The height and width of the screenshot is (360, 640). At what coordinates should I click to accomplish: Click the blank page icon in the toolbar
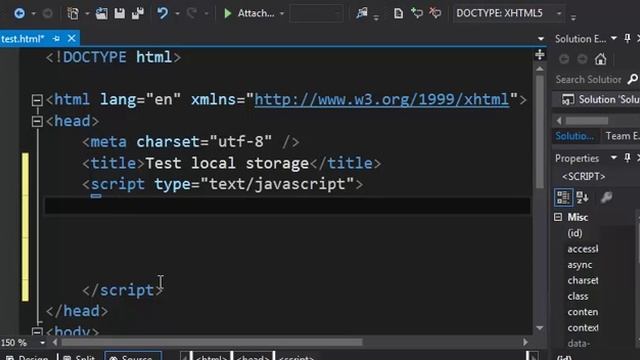pos(398,13)
